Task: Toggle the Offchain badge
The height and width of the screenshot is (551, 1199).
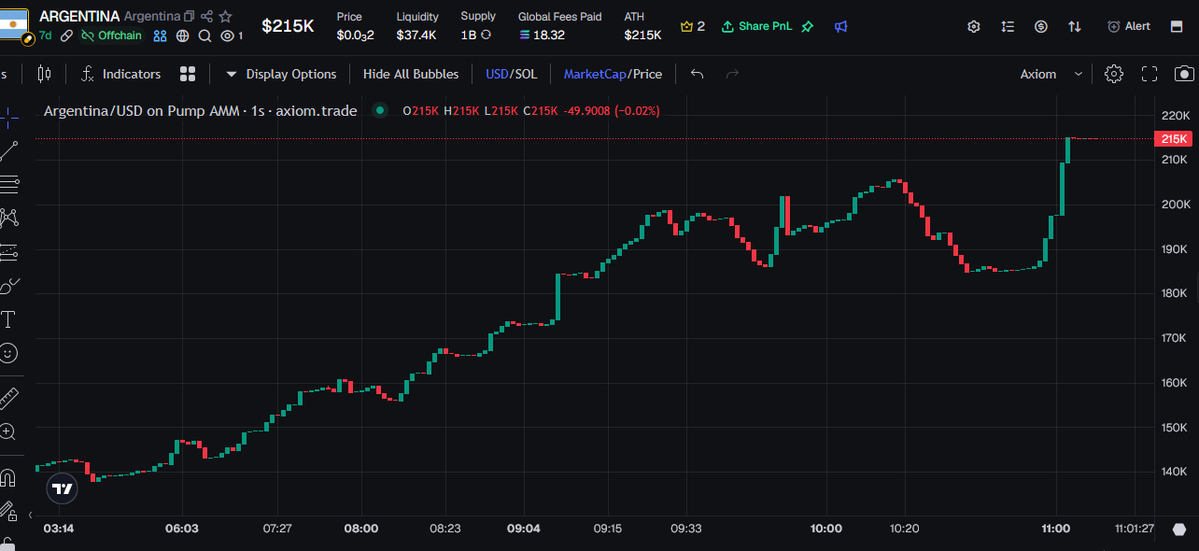Action: (x=112, y=35)
